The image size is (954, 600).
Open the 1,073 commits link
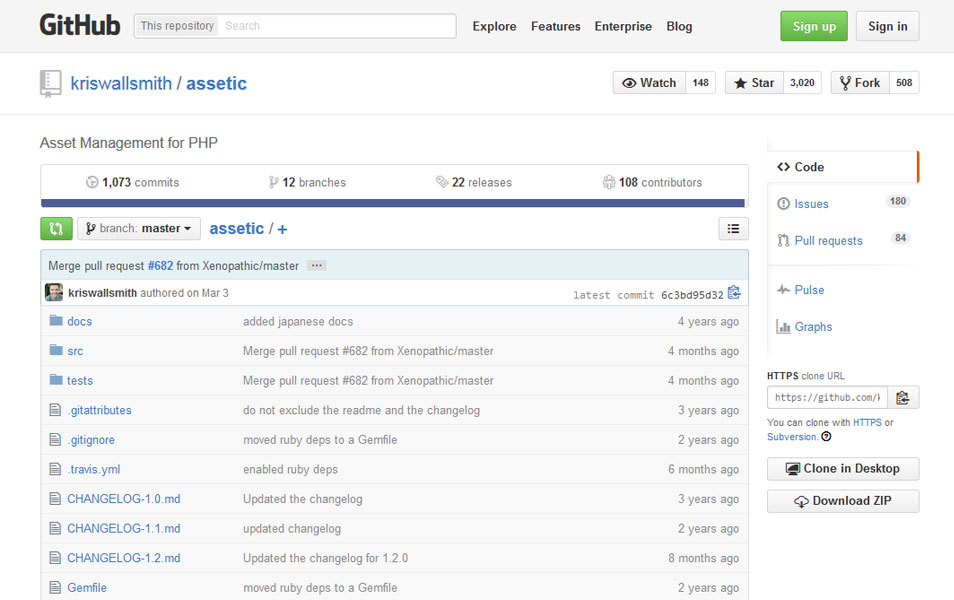point(133,183)
